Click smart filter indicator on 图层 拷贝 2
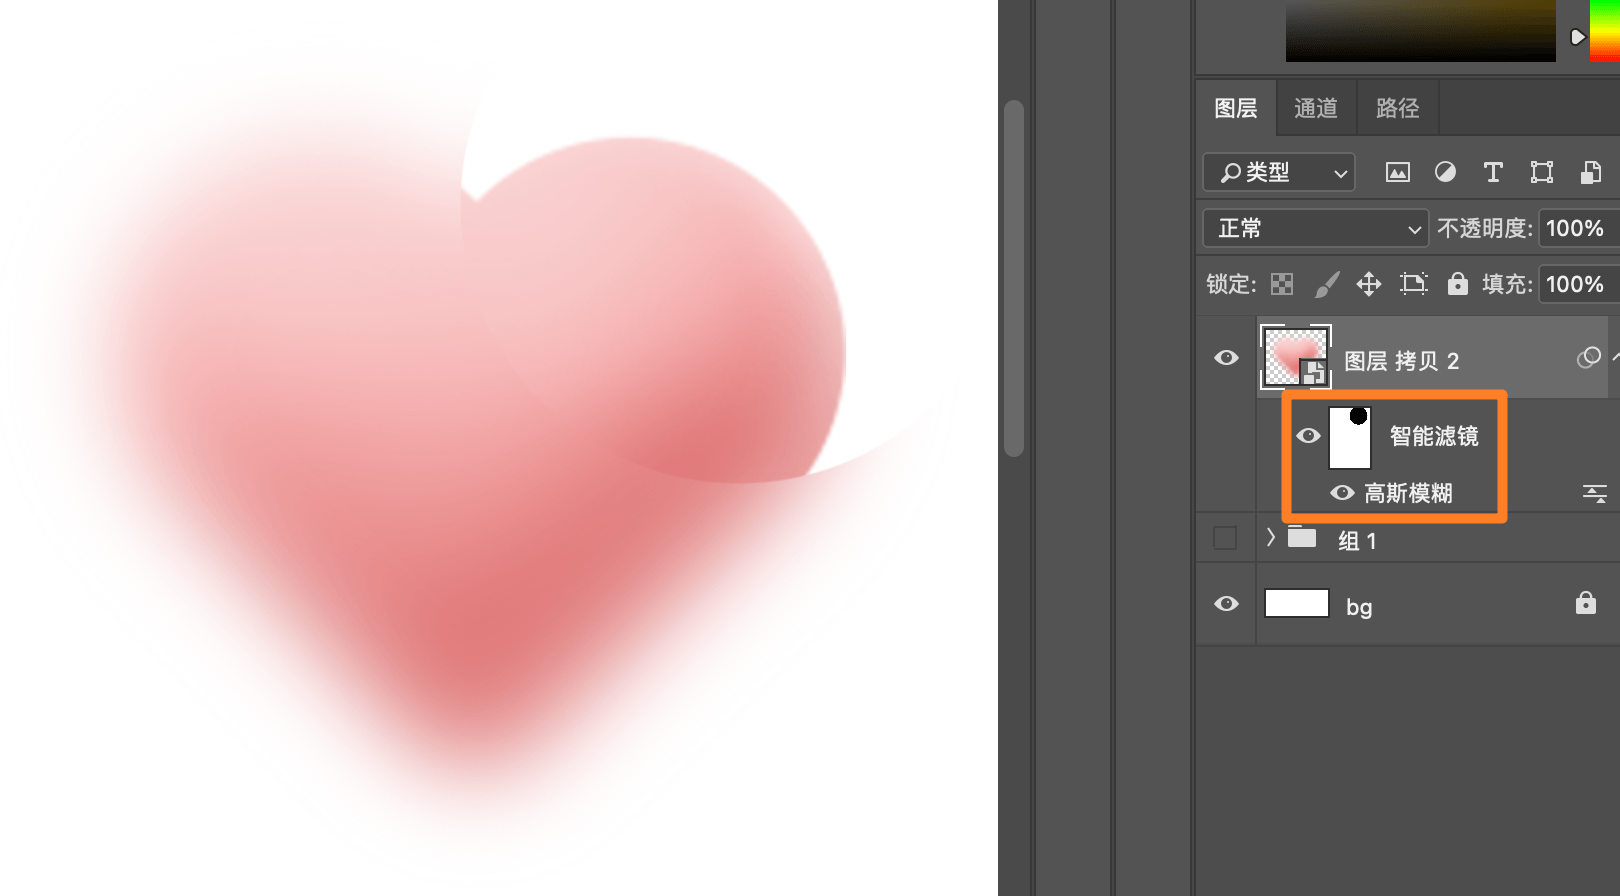The height and width of the screenshot is (896, 1620). tap(1588, 358)
